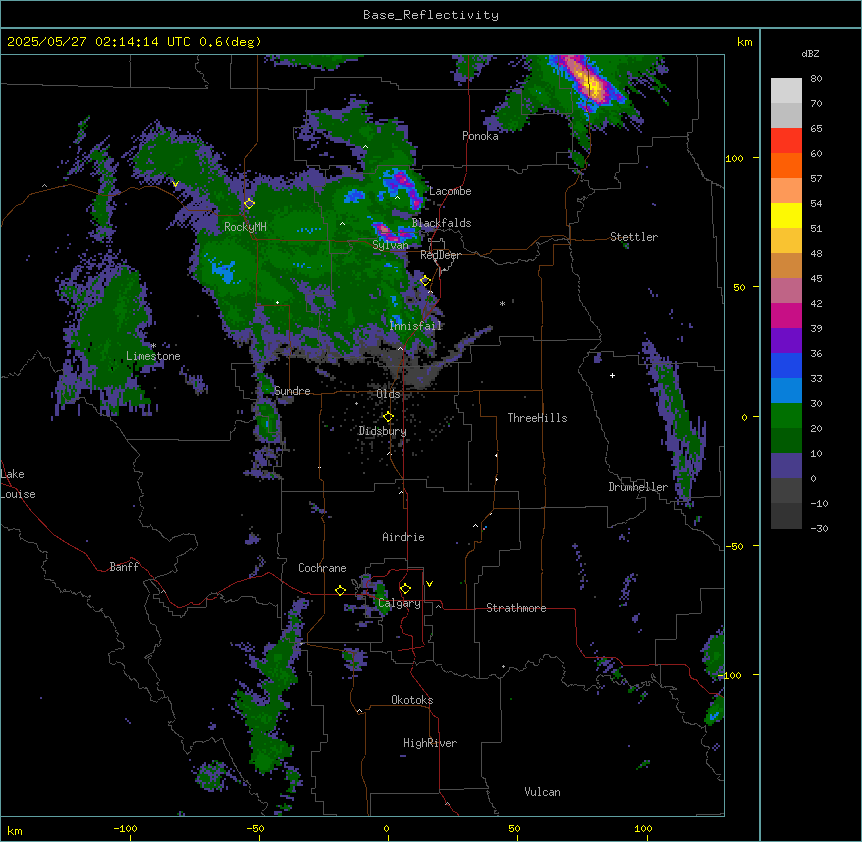Click the 100 tick on the vertical axis
Screen dimensions: 862x842
pyautogui.click(x=734, y=158)
